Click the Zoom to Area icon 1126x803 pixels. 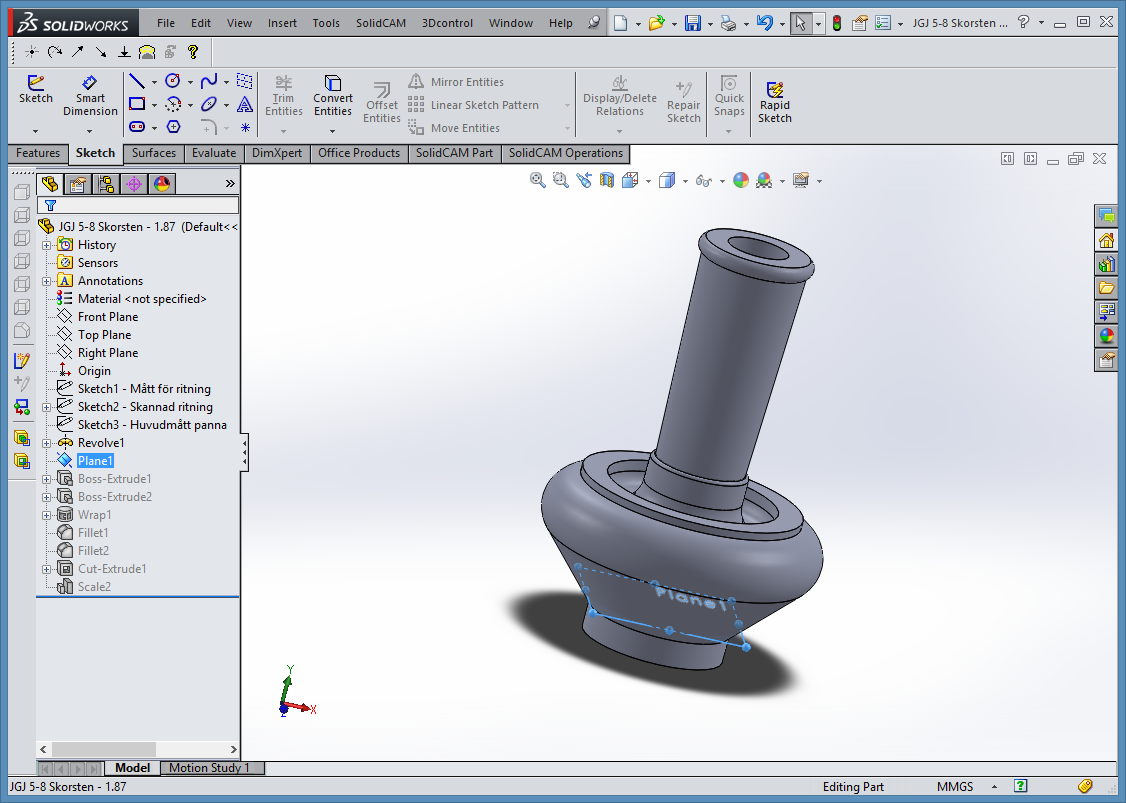(x=560, y=180)
